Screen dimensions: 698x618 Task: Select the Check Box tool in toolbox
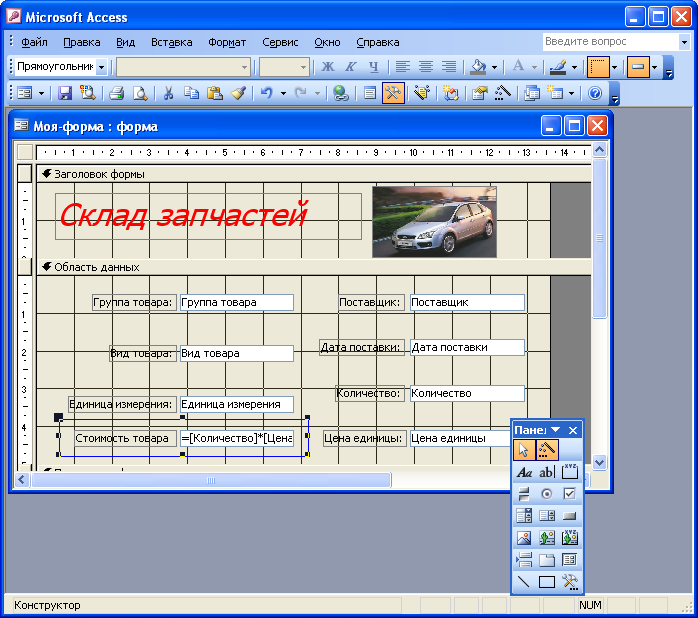tap(570, 494)
